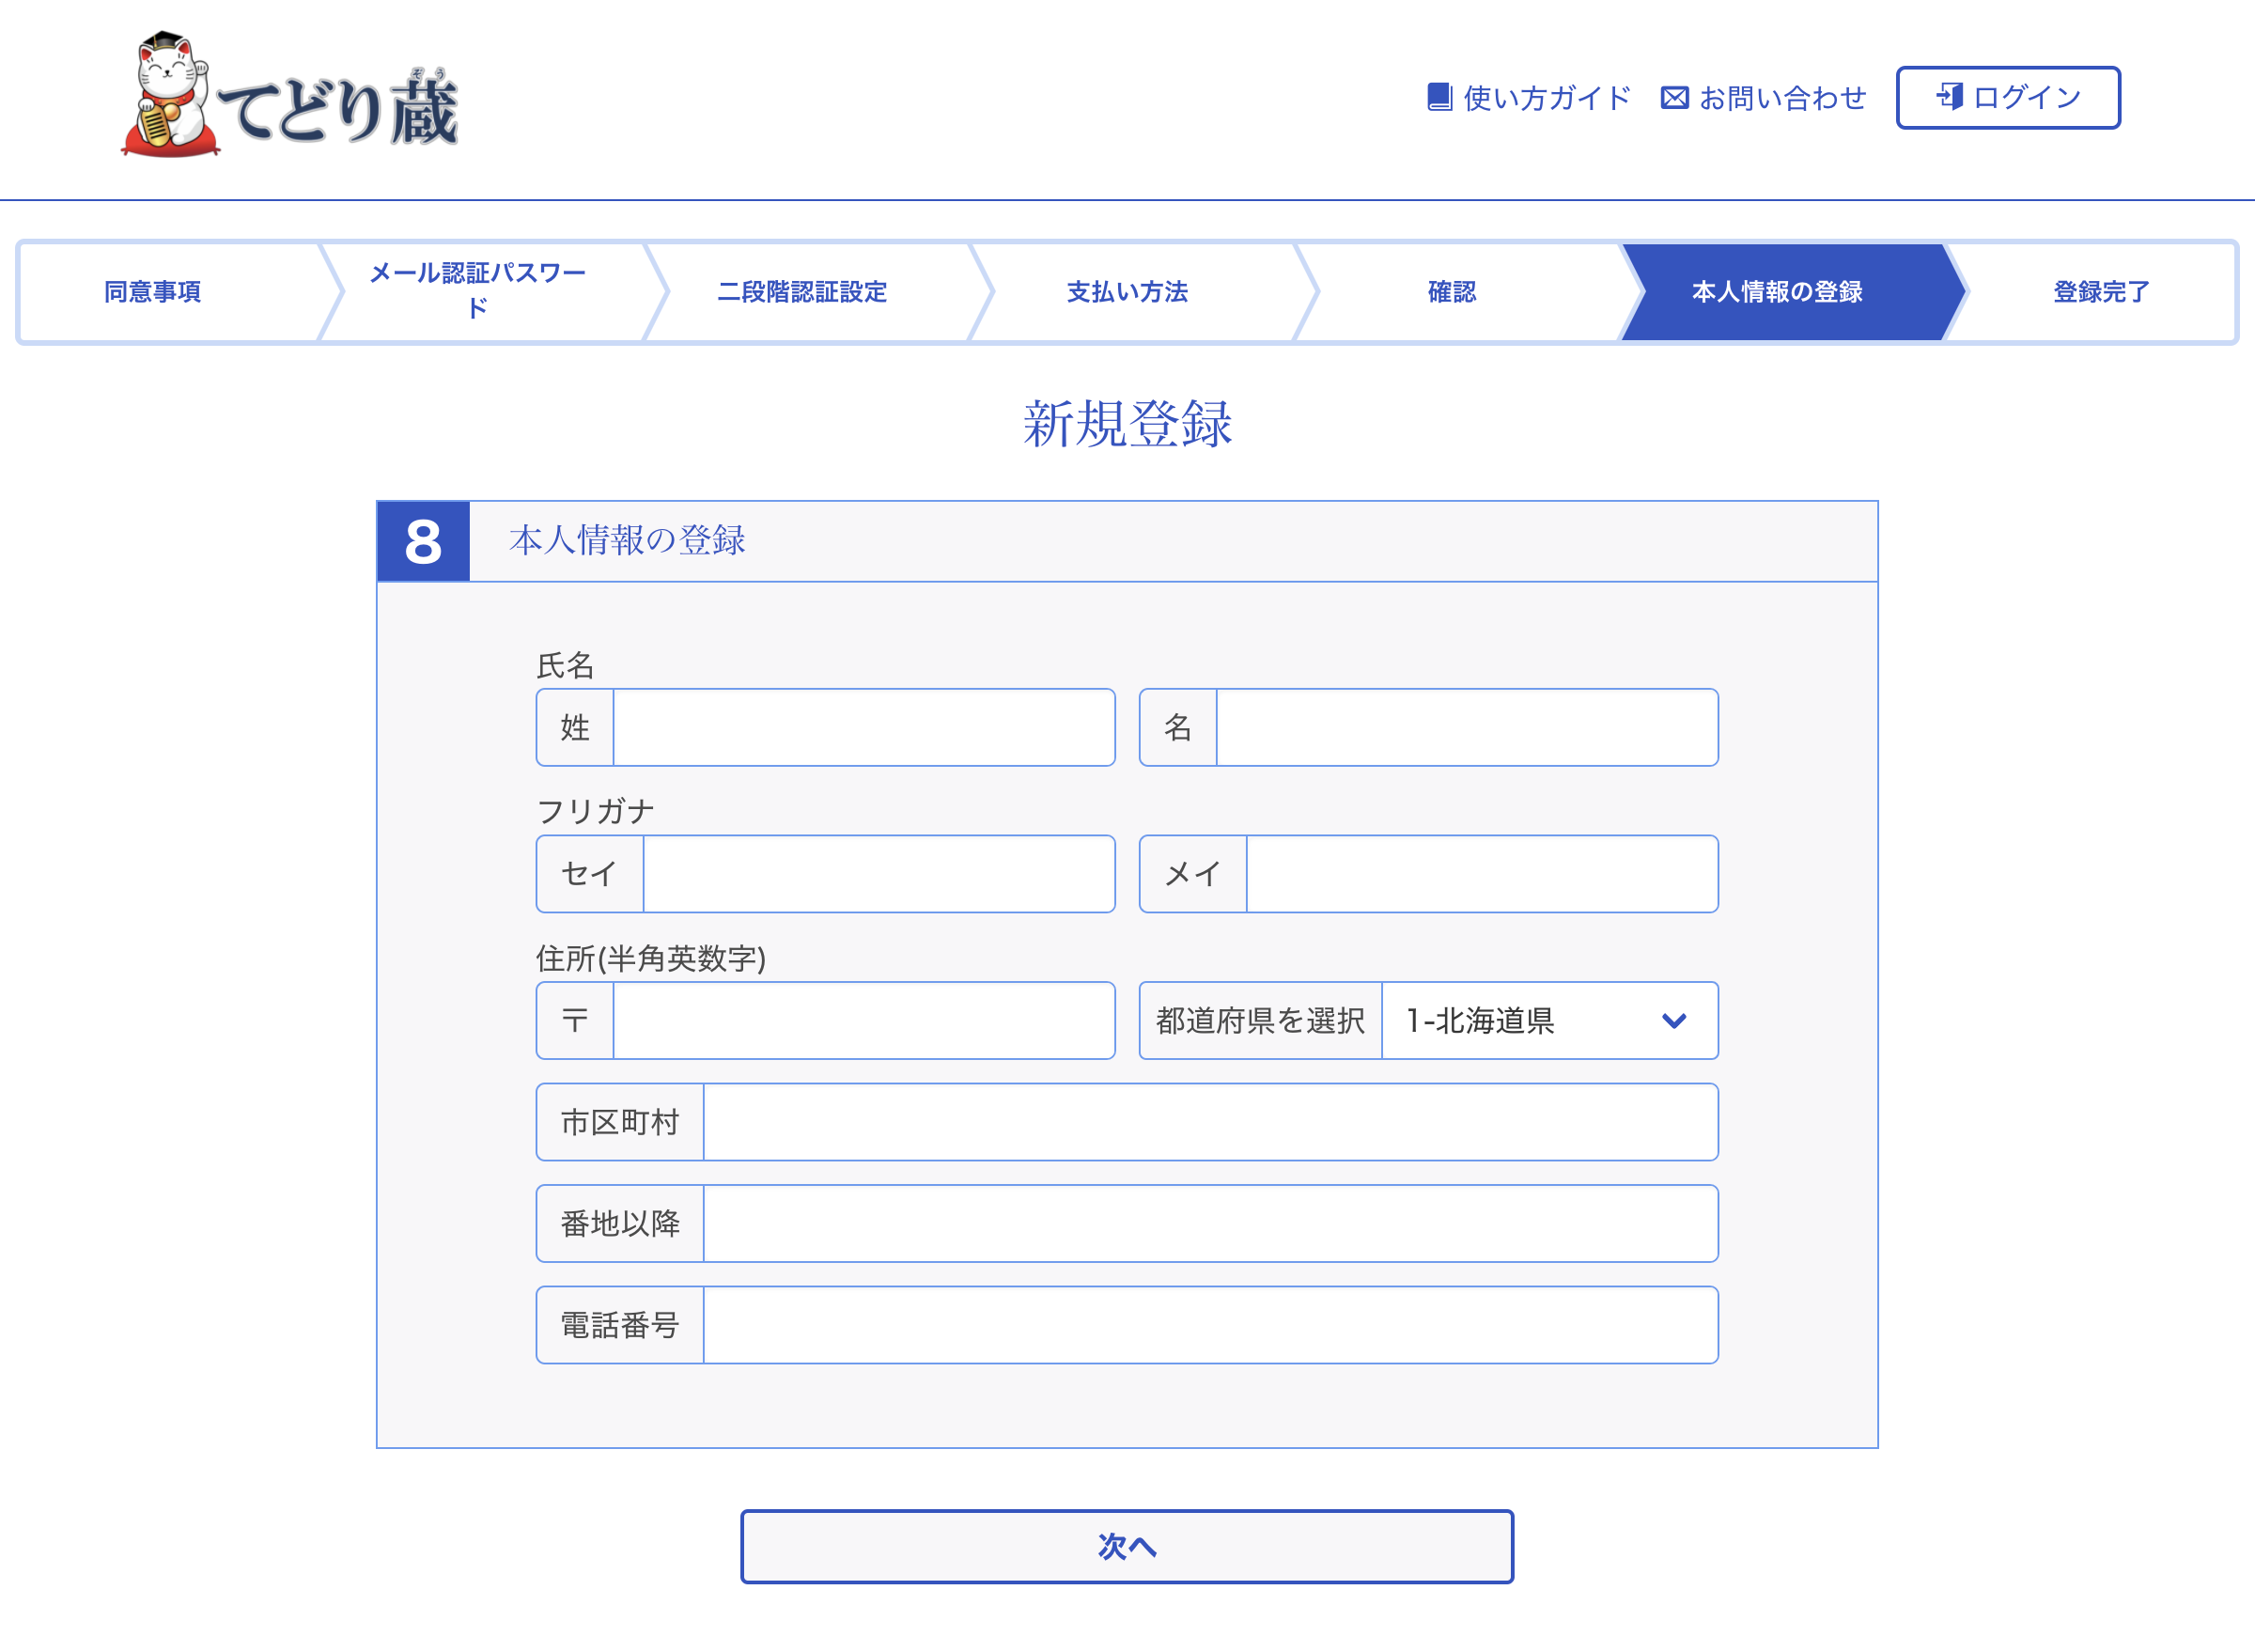Click the number 8 step badge

423,541
